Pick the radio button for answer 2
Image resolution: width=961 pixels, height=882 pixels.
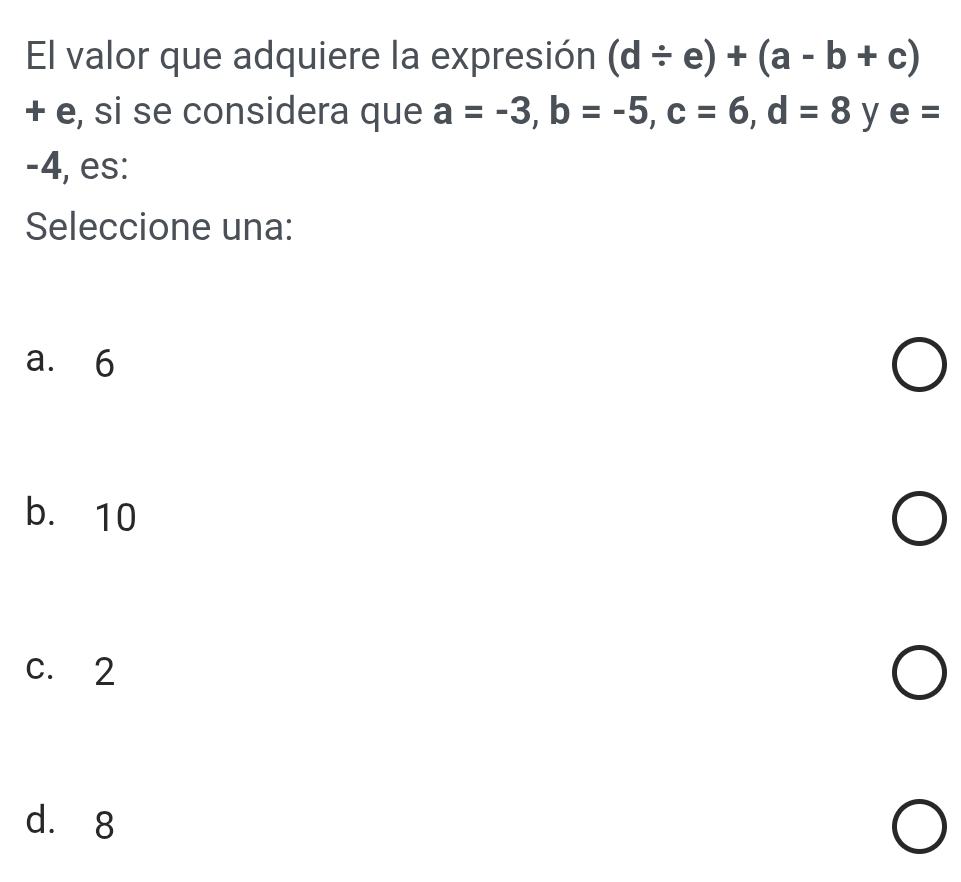pyautogui.click(x=916, y=674)
